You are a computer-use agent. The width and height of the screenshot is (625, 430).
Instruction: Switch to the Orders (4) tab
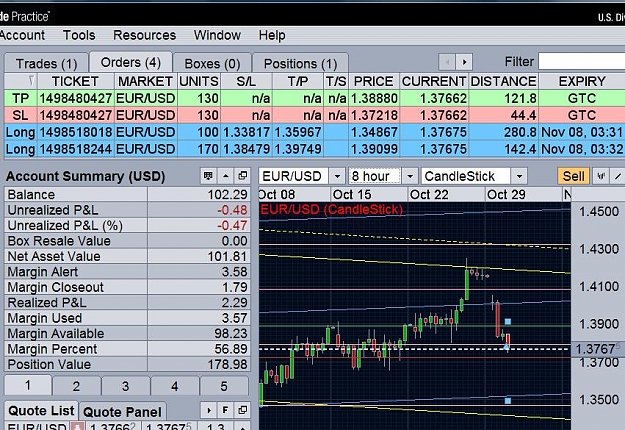click(x=131, y=62)
